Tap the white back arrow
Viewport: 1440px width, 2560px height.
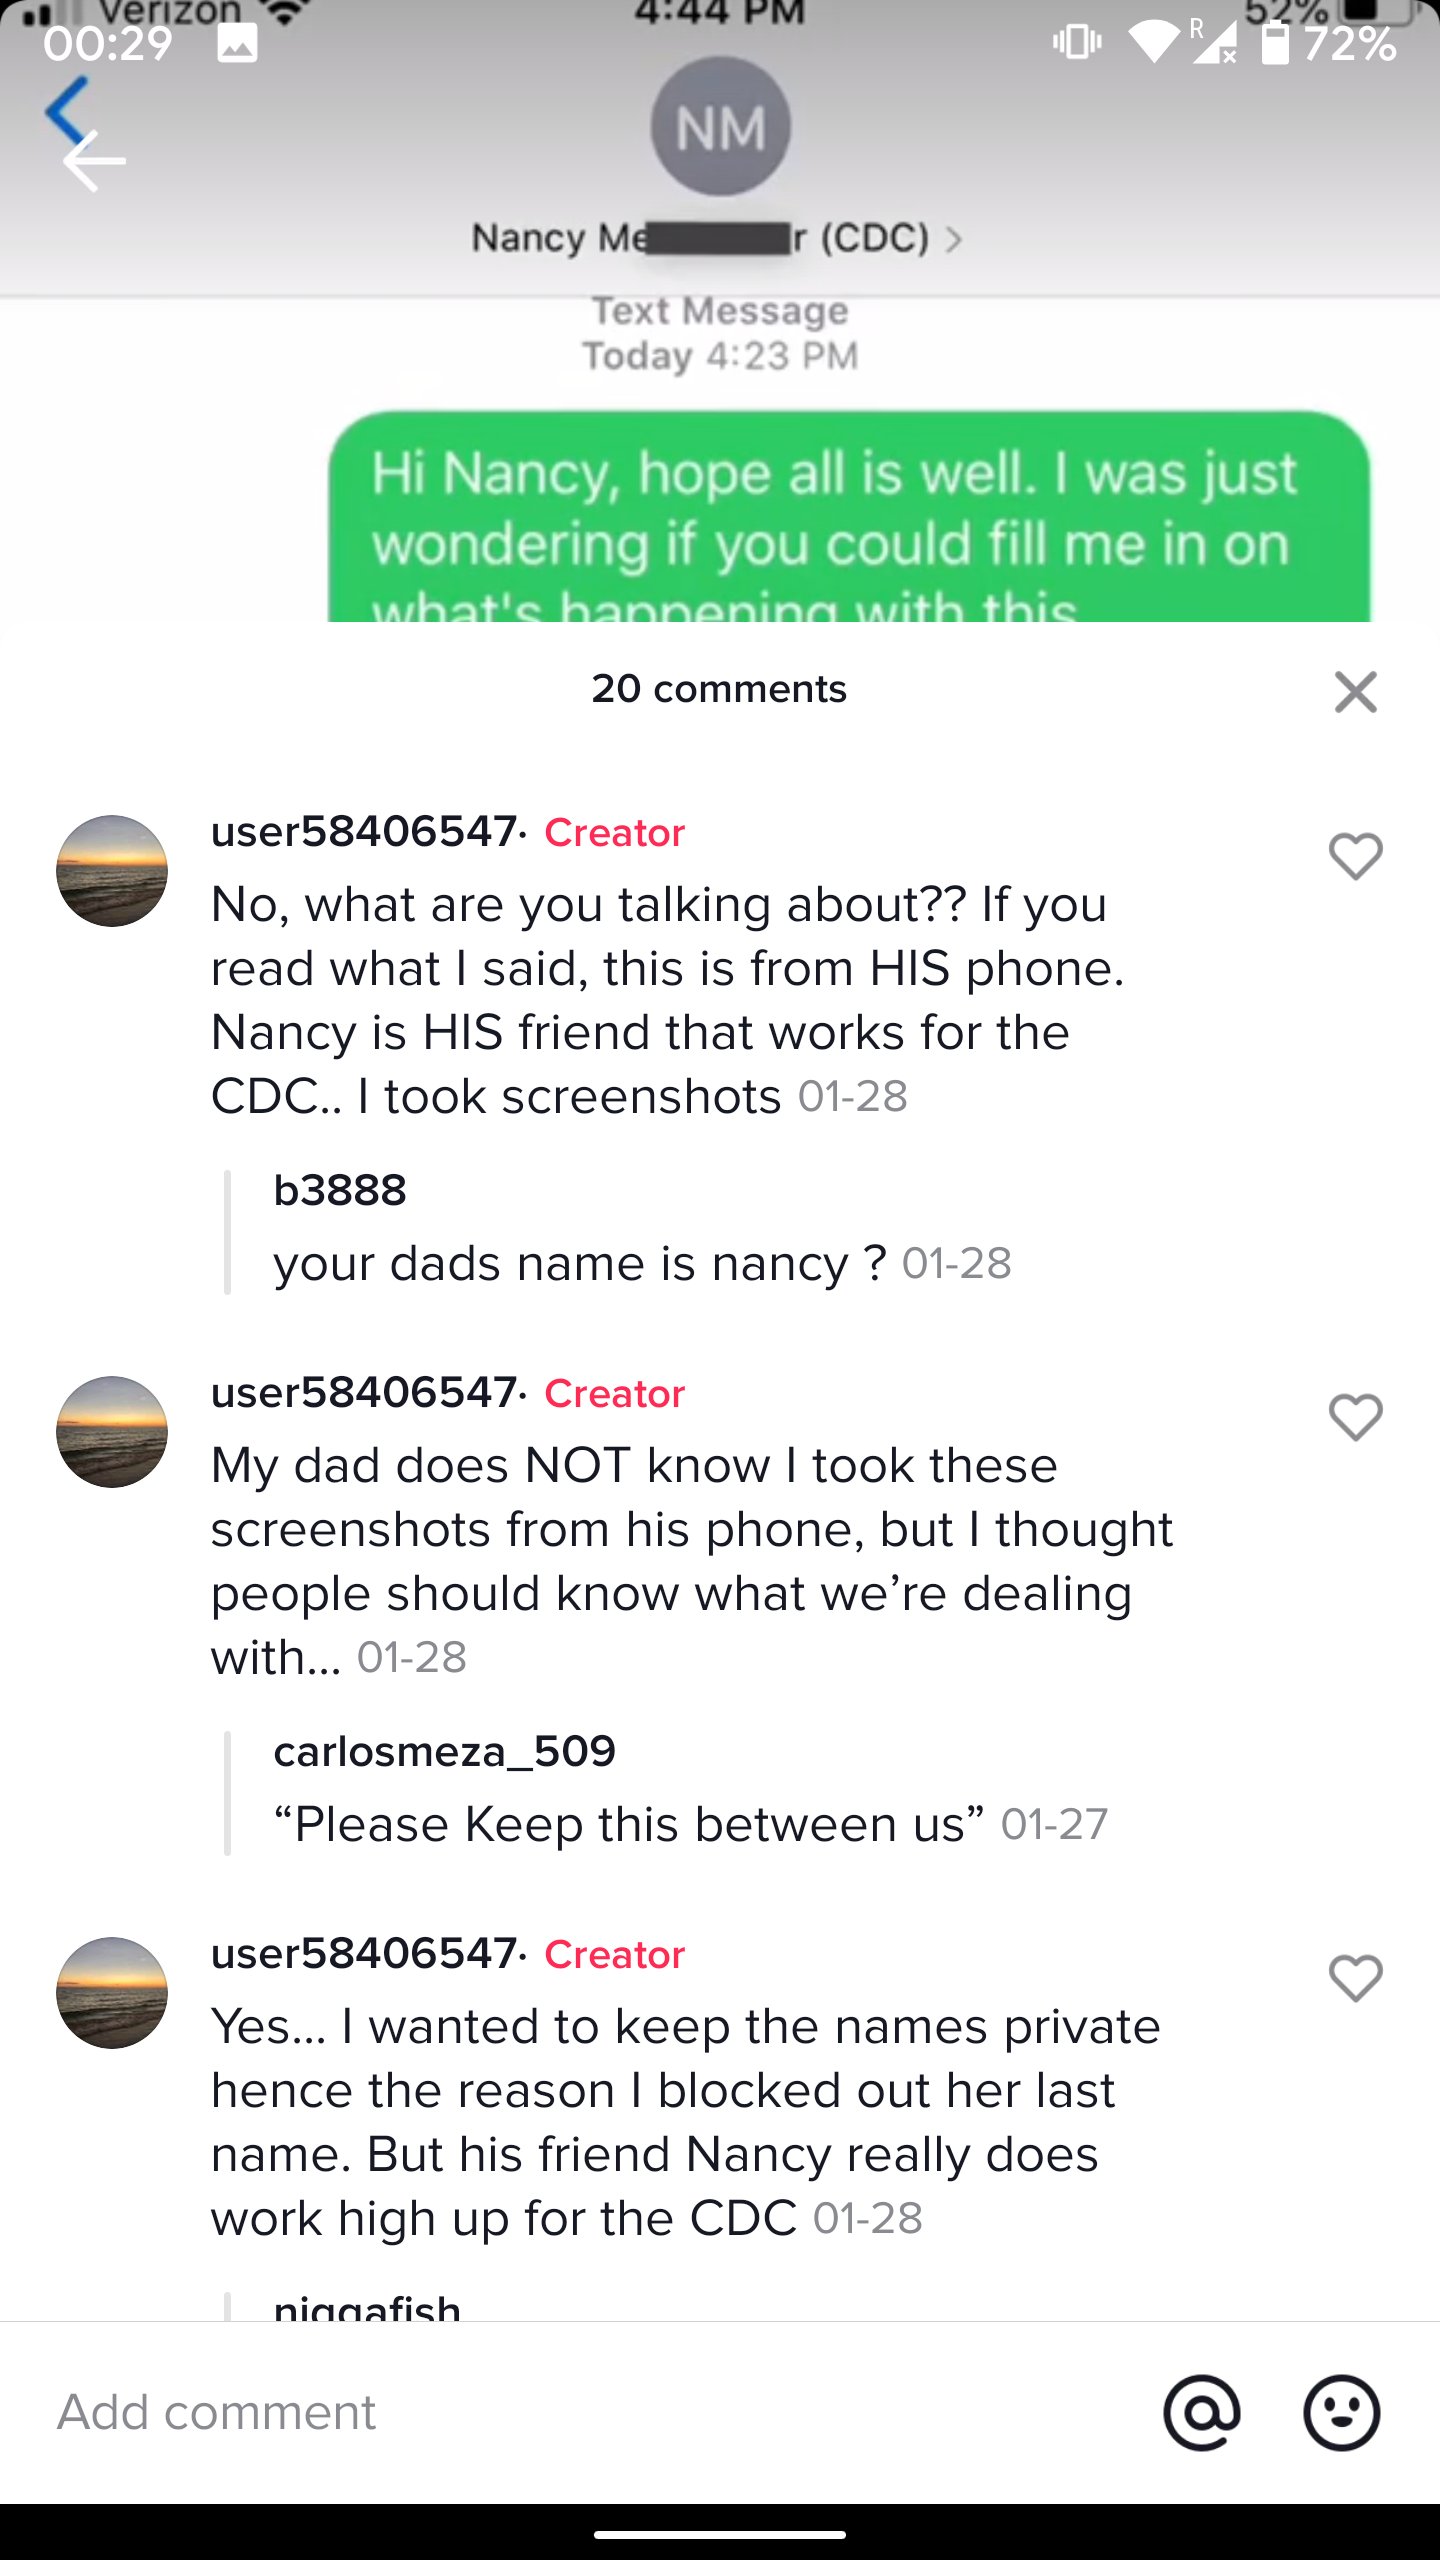[x=94, y=161]
